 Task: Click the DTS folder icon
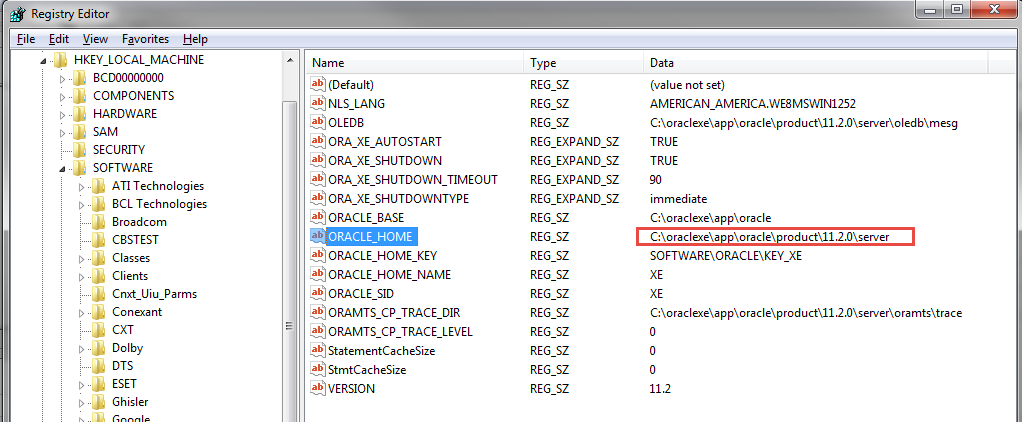point(98,366)
